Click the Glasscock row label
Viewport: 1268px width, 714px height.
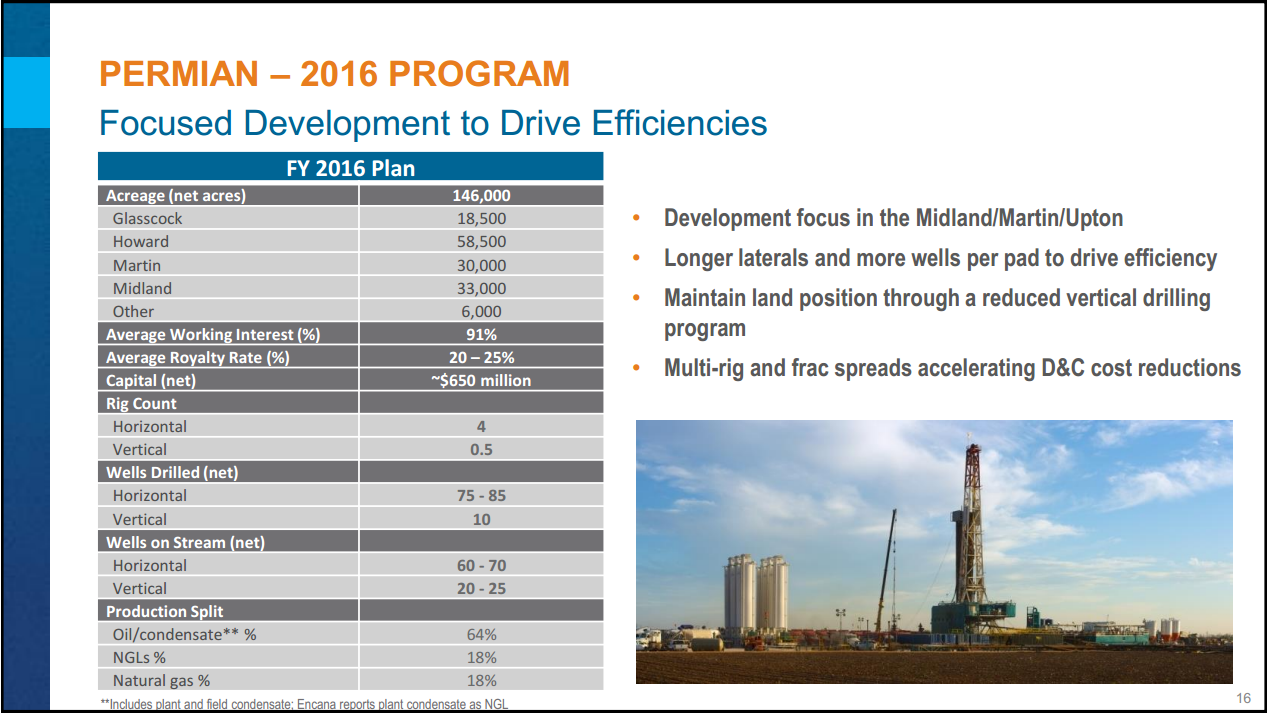[x=147, y=218]
